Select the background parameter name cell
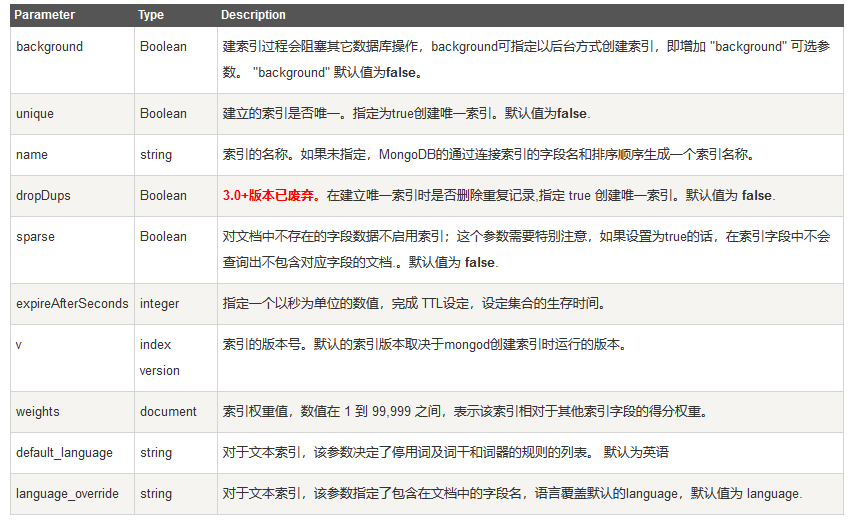This screenshot has width=851, height=524. click(50, 47)
